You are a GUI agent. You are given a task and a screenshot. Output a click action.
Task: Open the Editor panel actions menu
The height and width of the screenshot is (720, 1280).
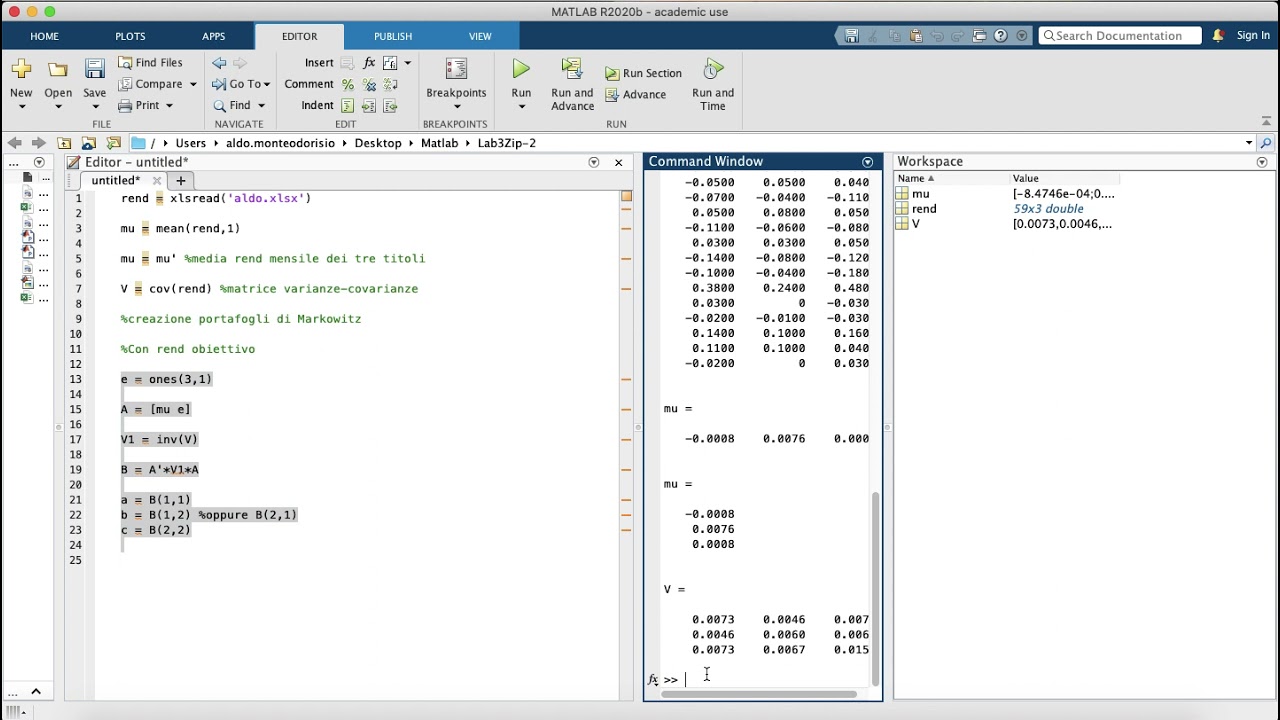[x=594, y=162]
